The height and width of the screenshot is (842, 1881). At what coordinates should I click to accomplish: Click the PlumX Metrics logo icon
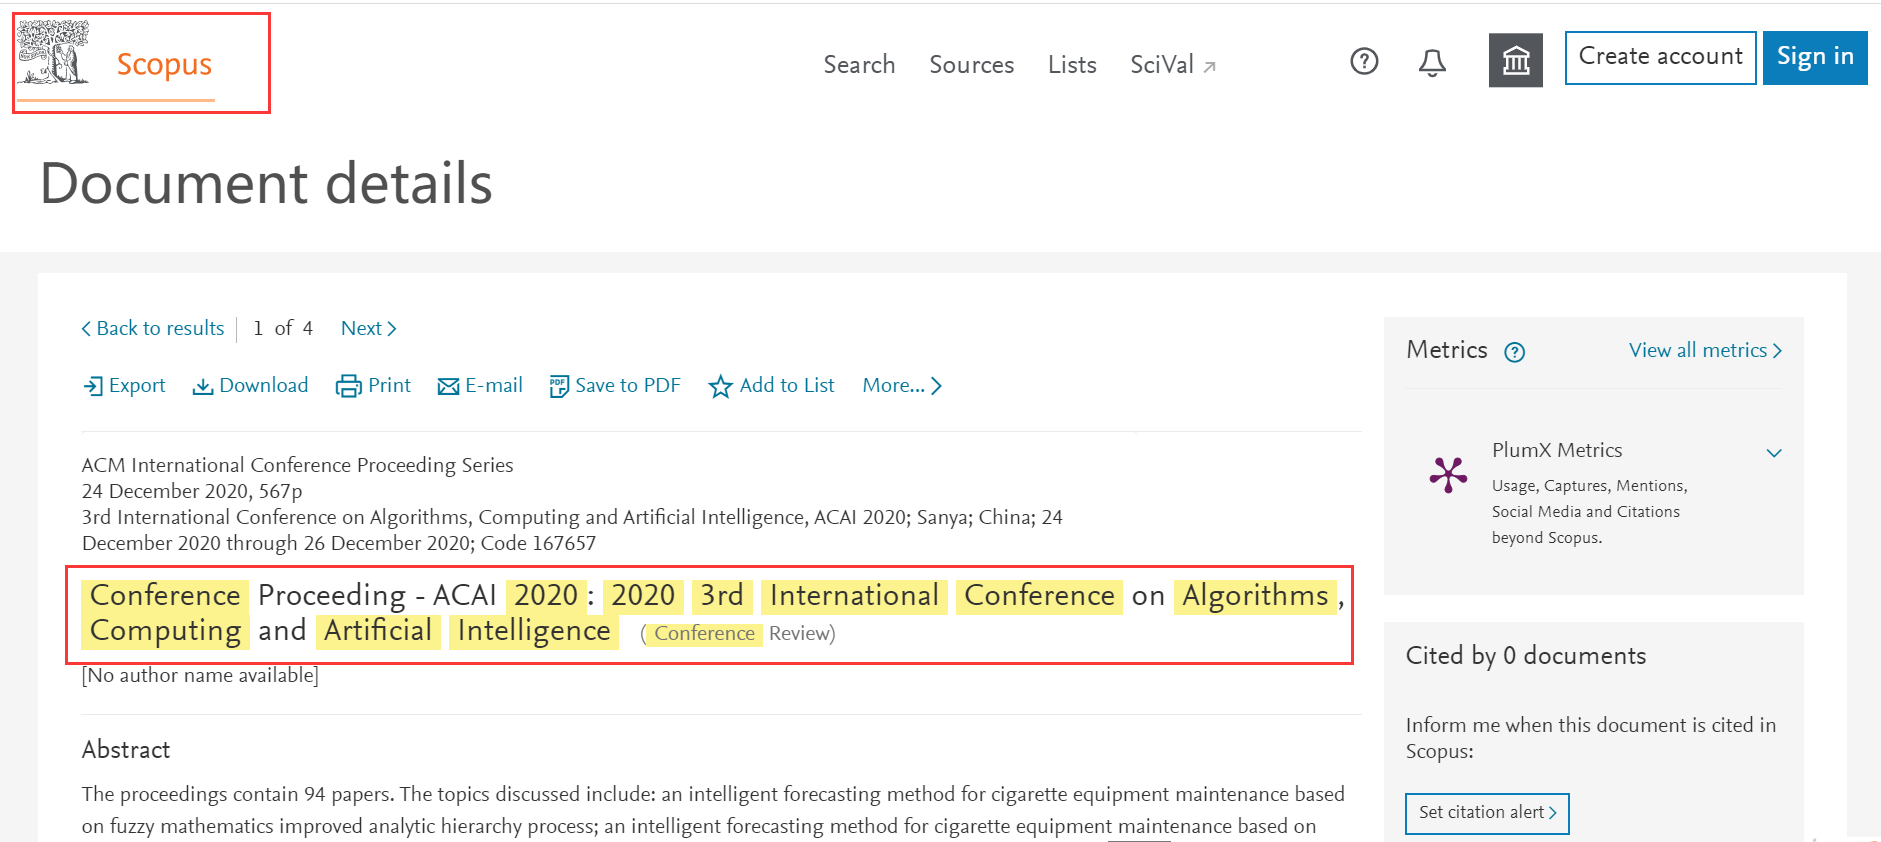click(1448, 474)
